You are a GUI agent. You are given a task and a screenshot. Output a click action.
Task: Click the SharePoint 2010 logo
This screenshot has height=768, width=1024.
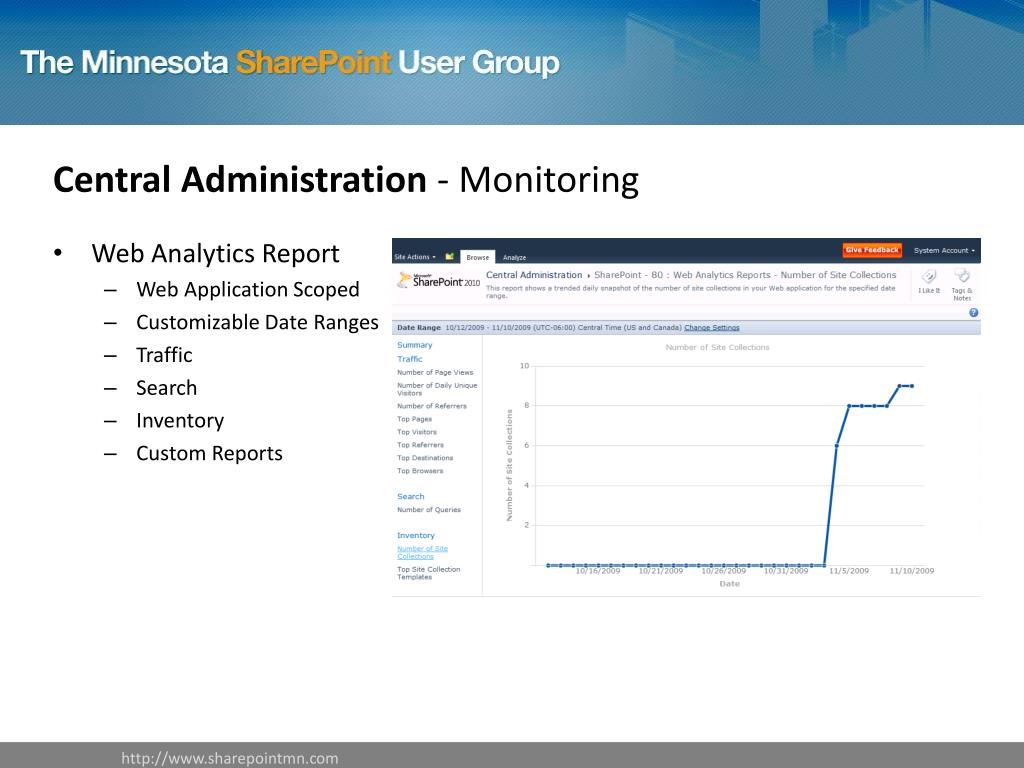pyautogui.click(x=438, y=281)
